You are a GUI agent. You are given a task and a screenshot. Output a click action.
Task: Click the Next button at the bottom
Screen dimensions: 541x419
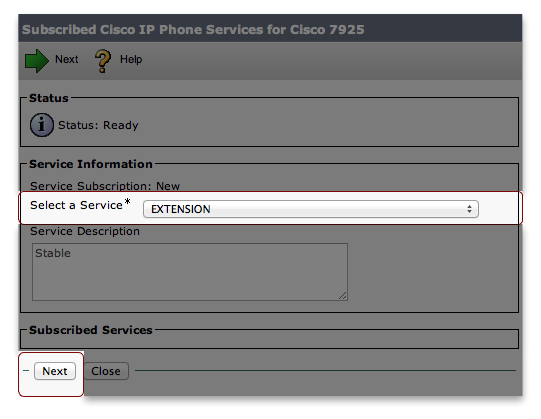(55, 371)
